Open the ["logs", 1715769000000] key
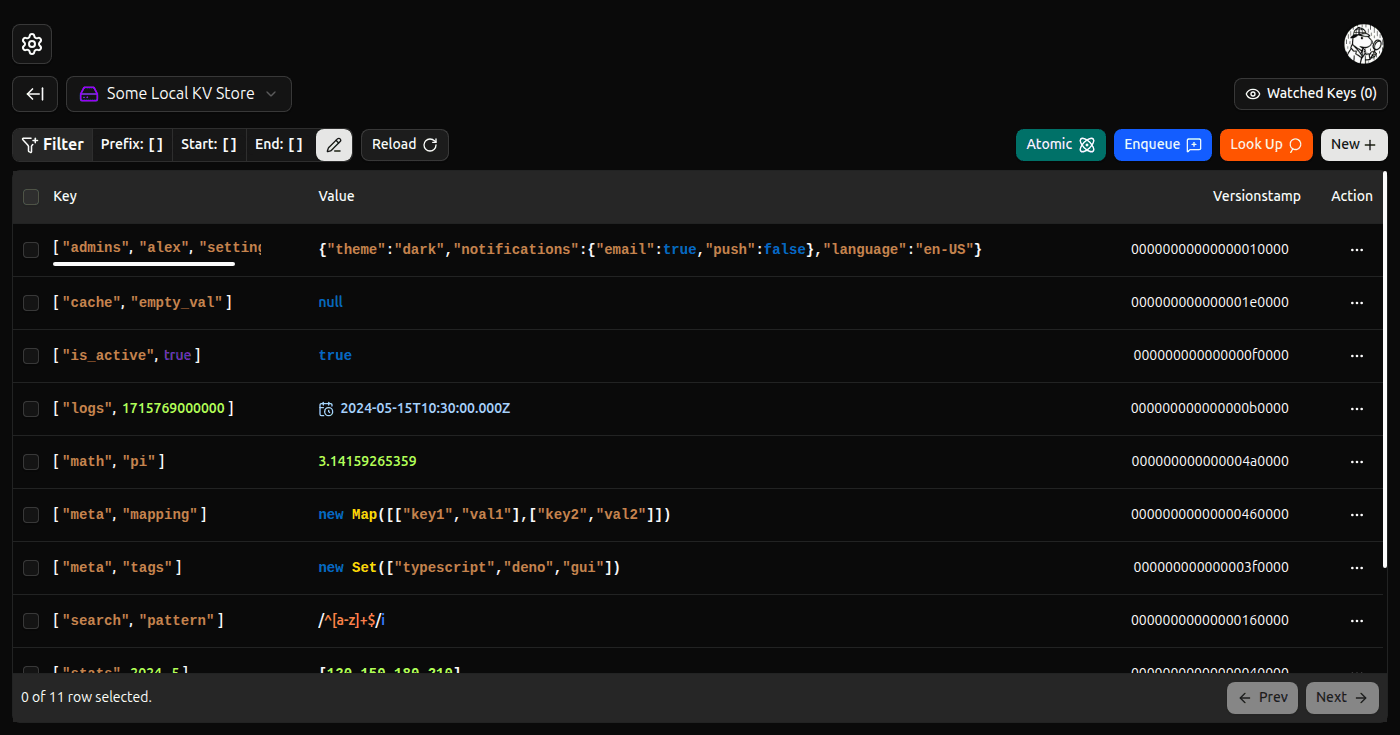Image resolution: width=1400 pixels, height=735 pixels. coord(144,408)
